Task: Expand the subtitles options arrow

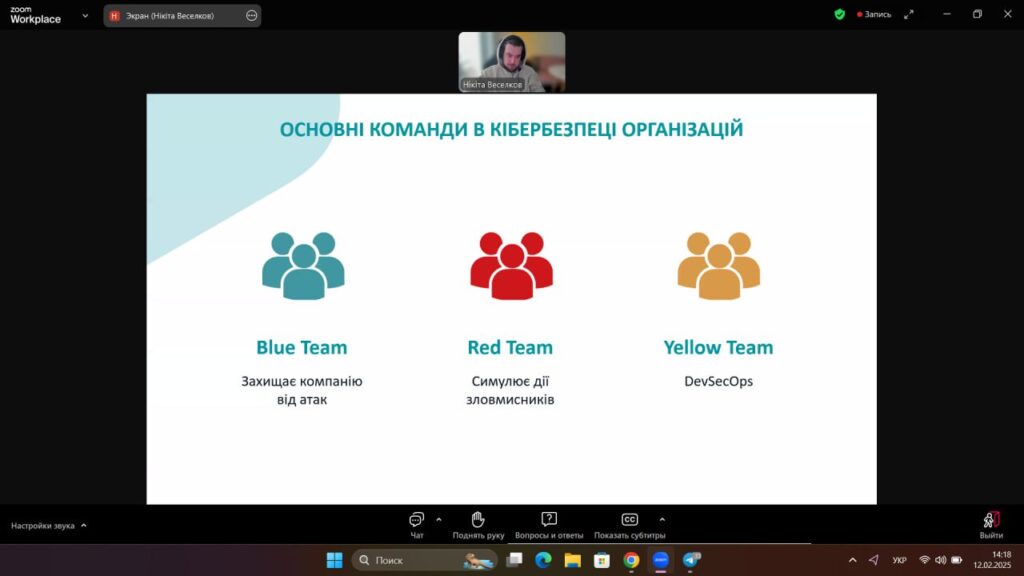Action: [662, 519]
